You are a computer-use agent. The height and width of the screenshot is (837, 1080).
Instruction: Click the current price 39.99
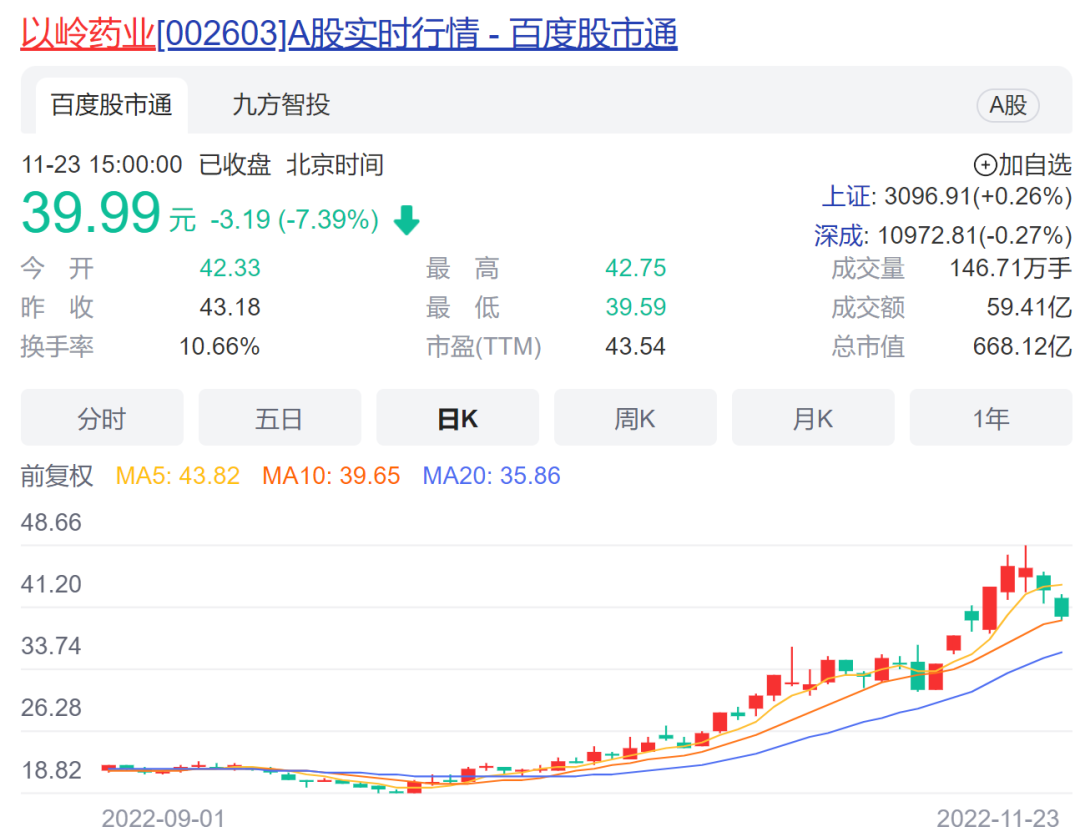point(91,213)
